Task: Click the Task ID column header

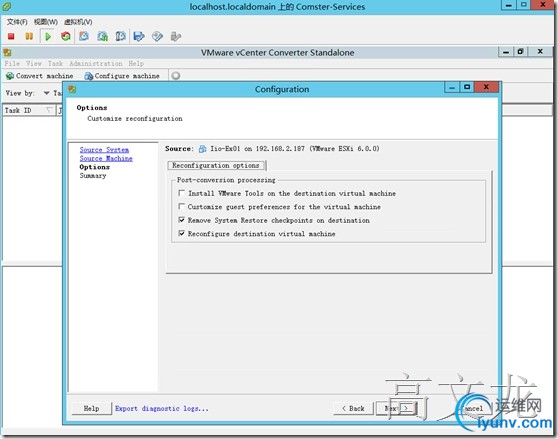Action: [28, 110]
